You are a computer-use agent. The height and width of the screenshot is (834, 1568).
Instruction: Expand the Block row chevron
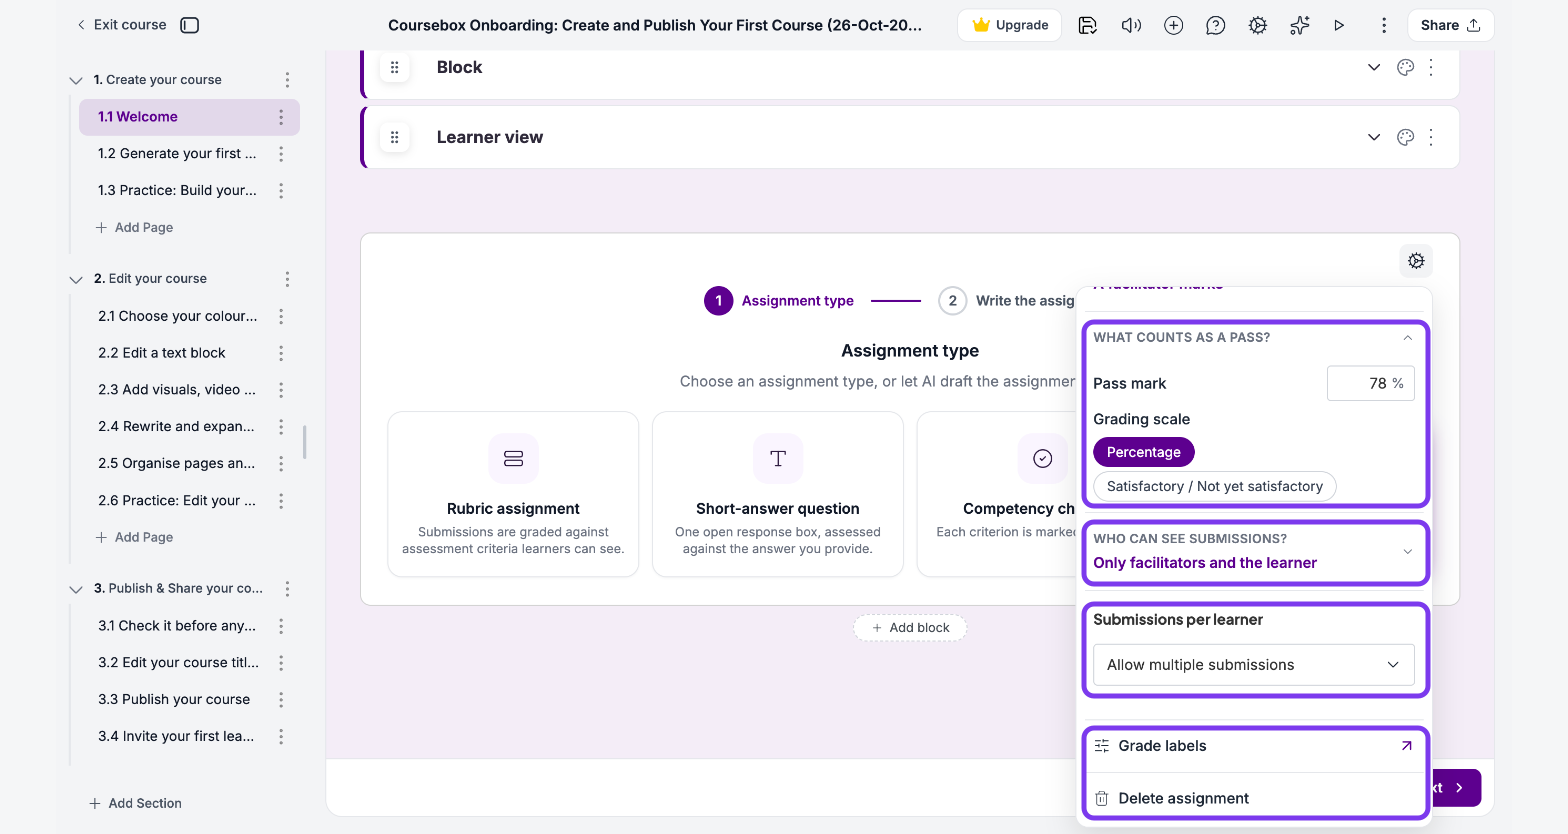tap(1374, 67)
